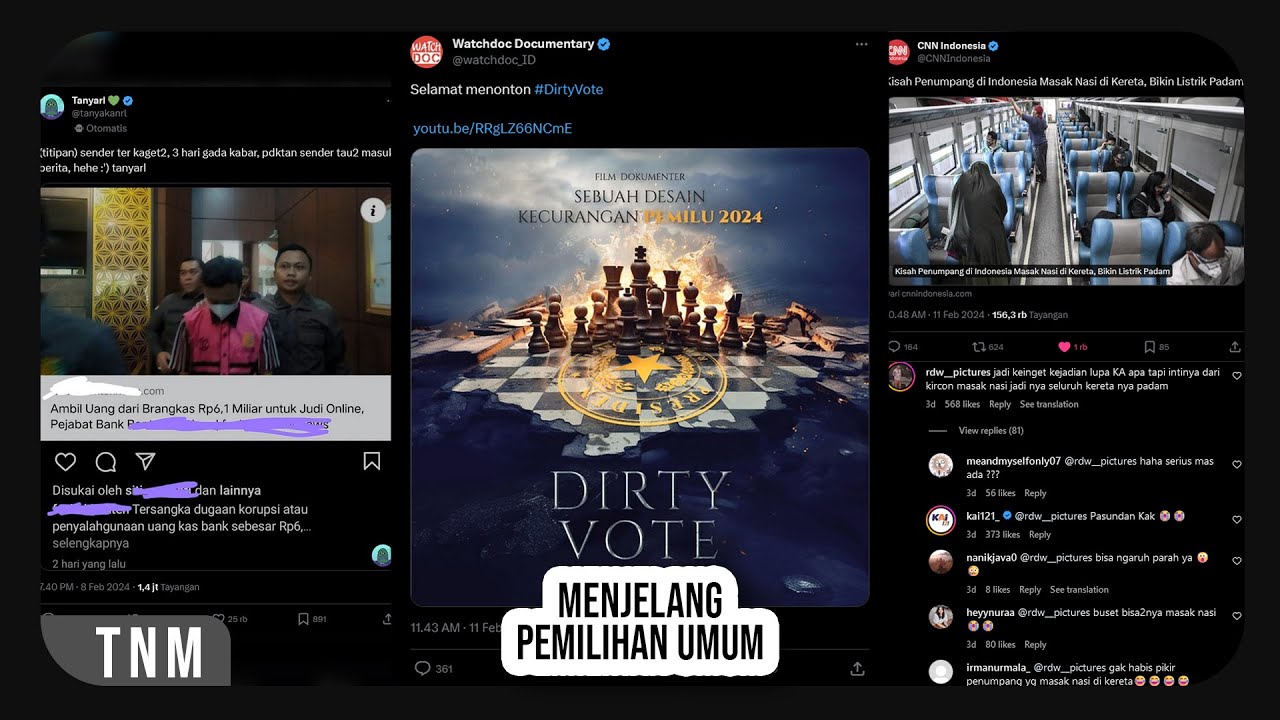Like the Tanyarl tweet showing 25 rb
The width and height of the screenshot is (1280, 720).
[x=217, y=619]
